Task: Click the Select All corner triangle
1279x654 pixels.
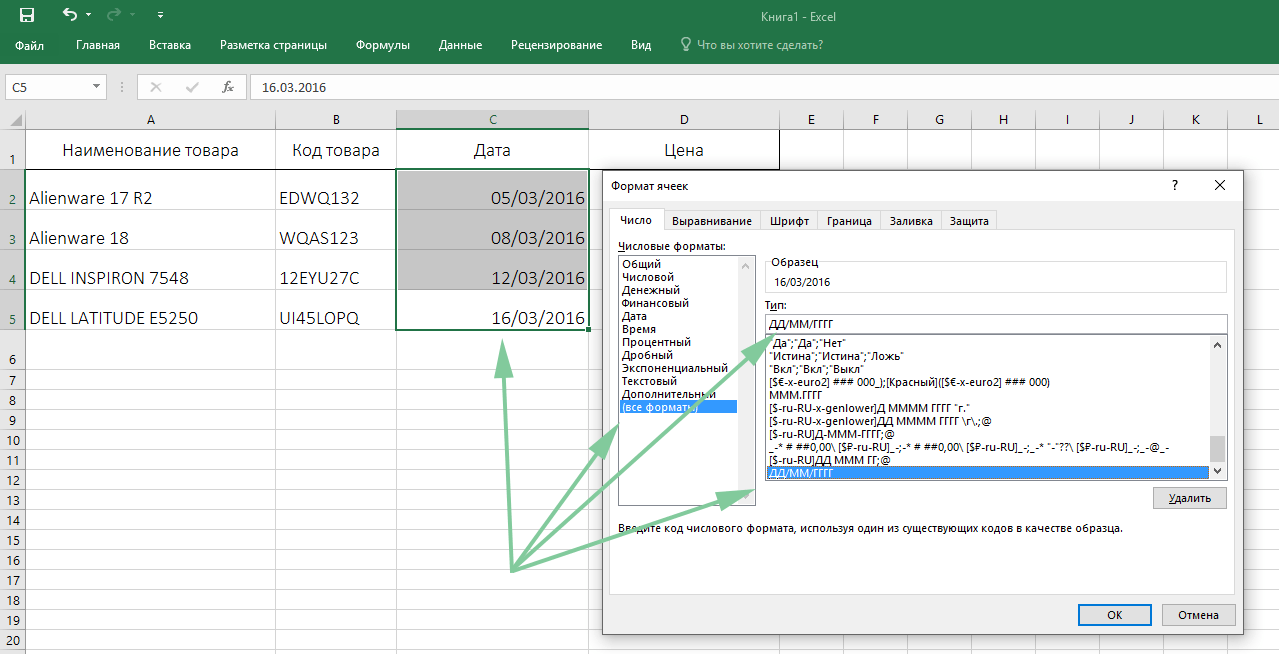Action: (15, 120)
